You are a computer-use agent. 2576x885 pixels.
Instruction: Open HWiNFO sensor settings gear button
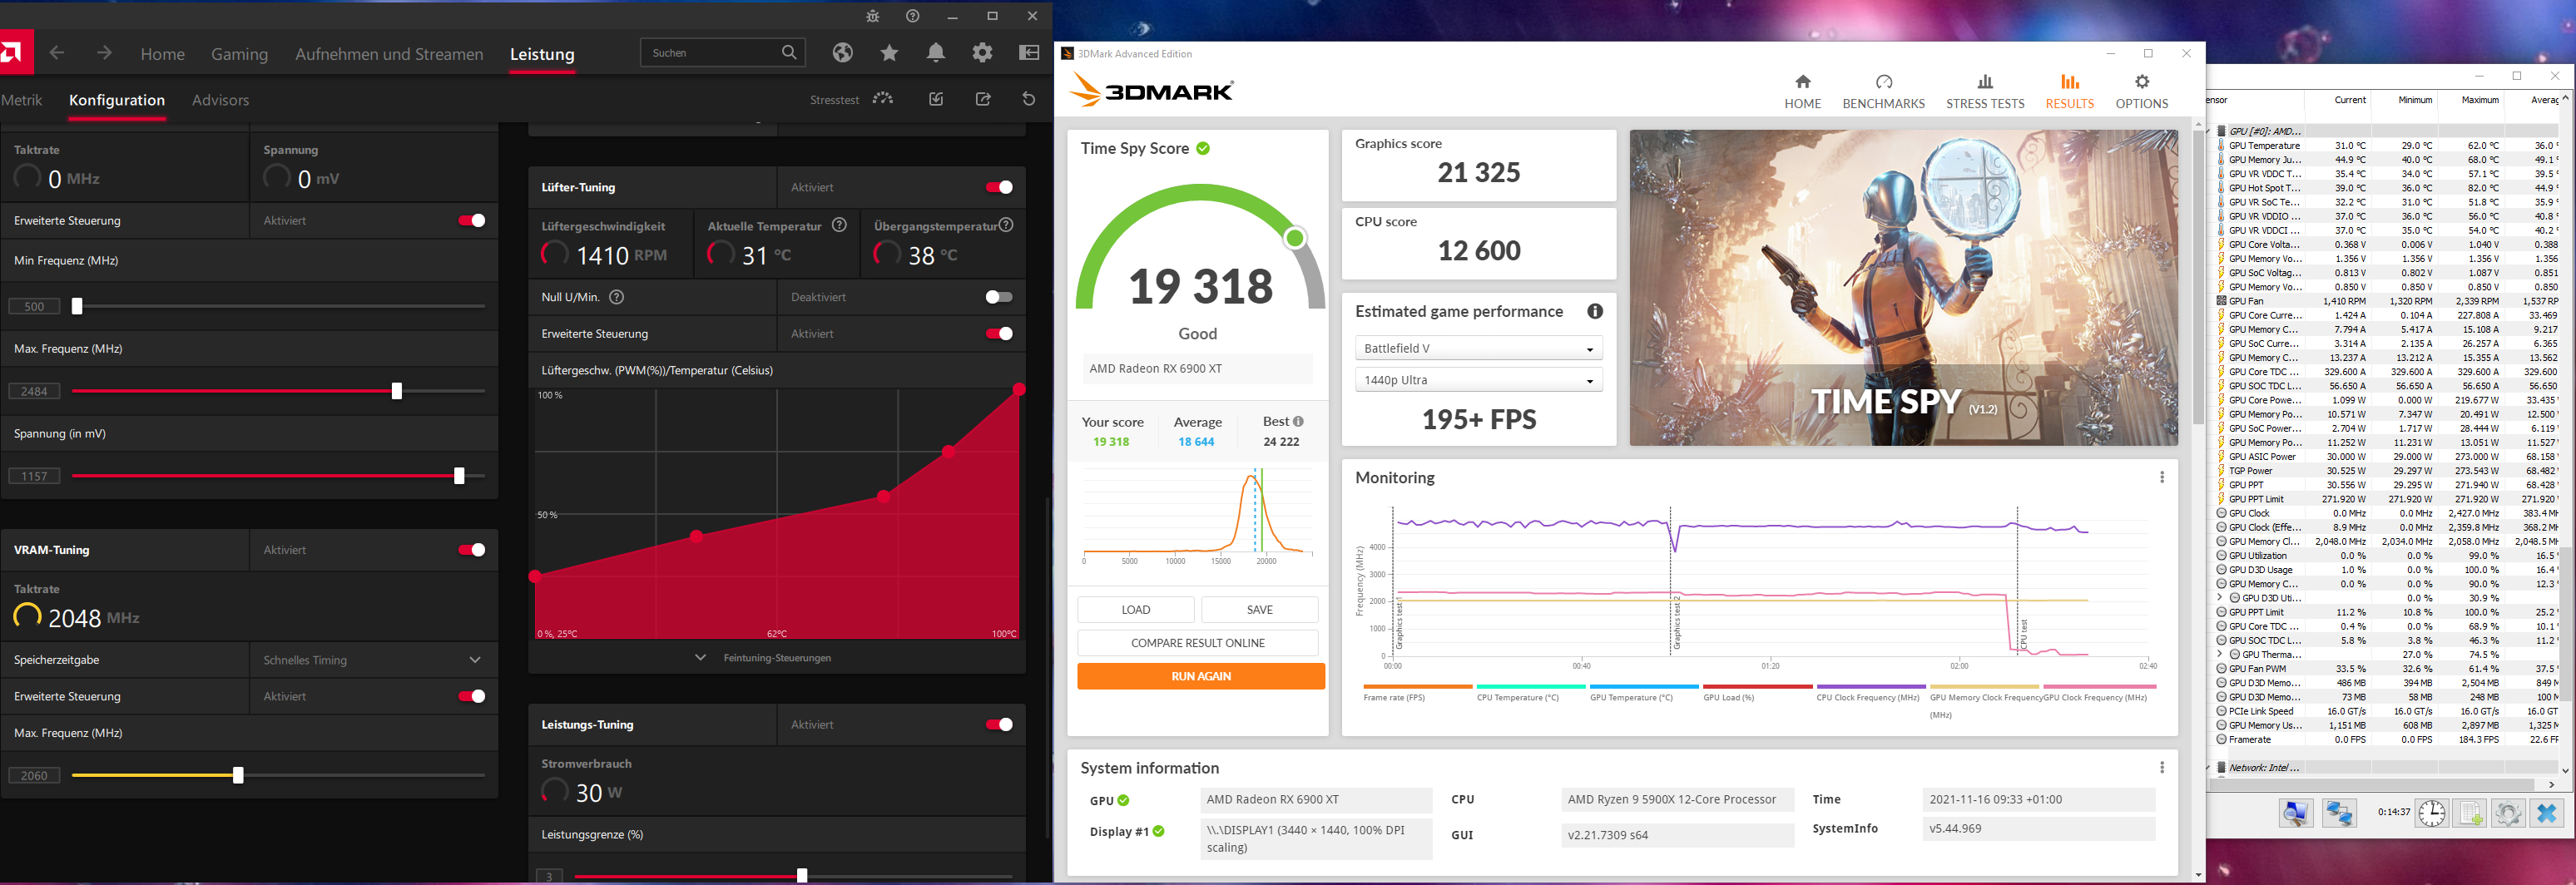[x=2508, y=813]
